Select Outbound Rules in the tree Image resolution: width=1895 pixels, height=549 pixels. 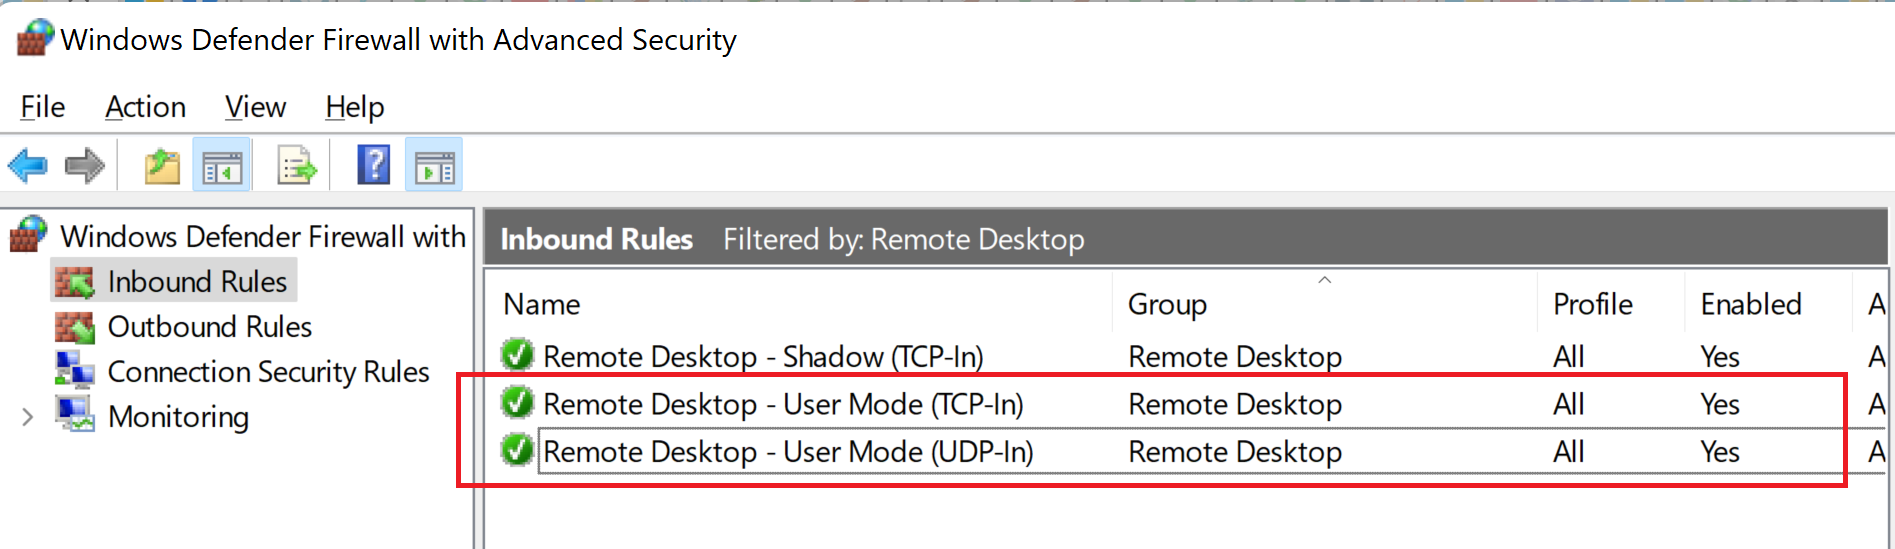coord(209,327)
